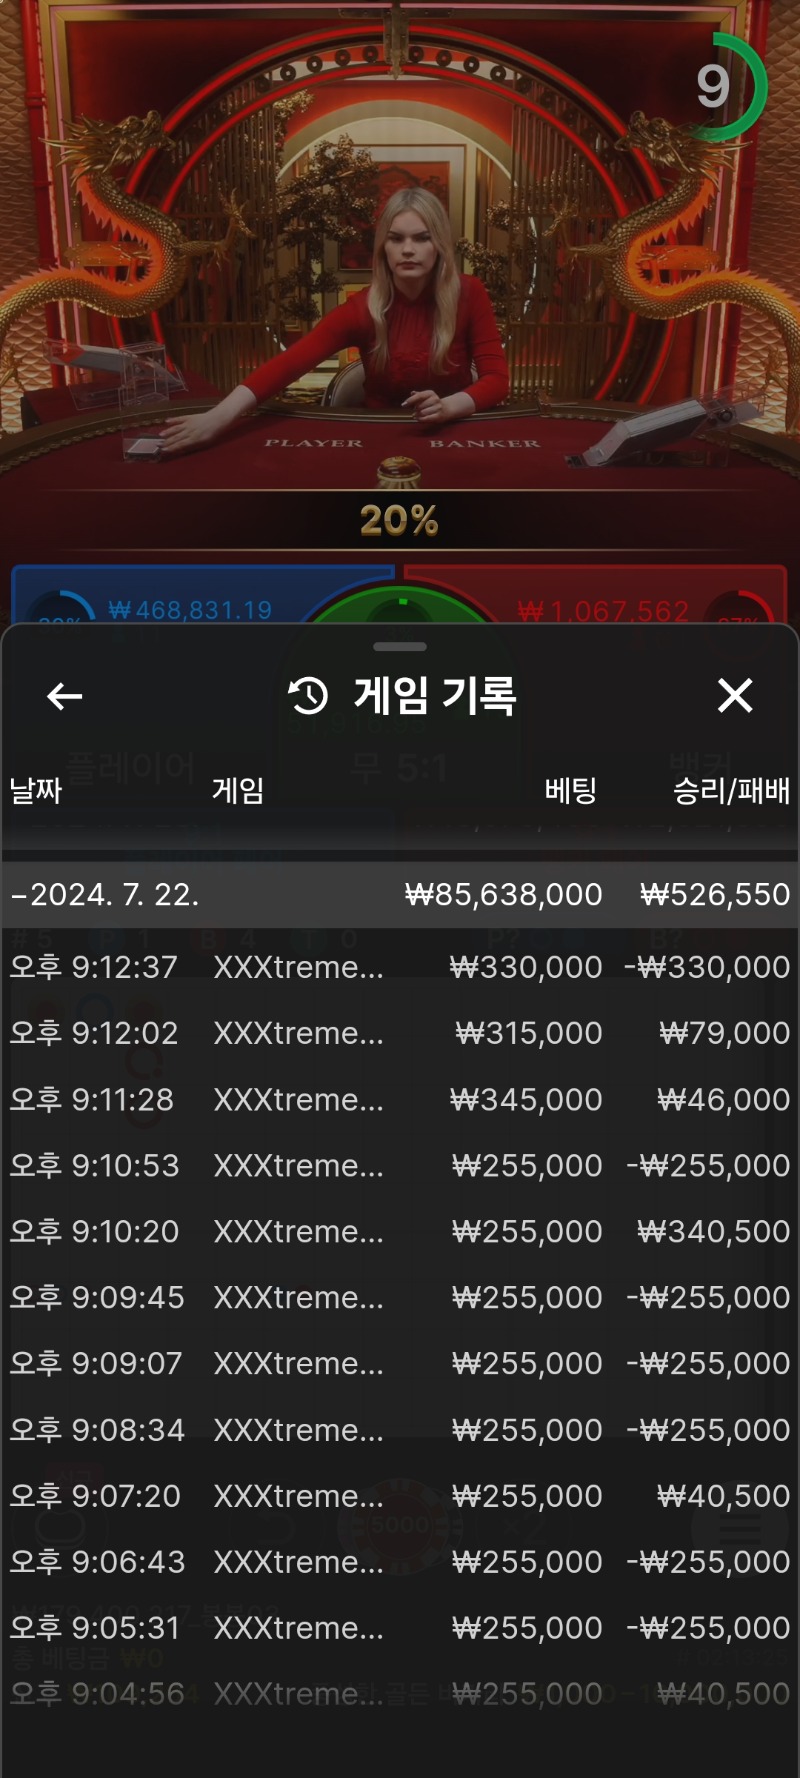Collapse the 2024. 7. 22. date group

[400, 894]
